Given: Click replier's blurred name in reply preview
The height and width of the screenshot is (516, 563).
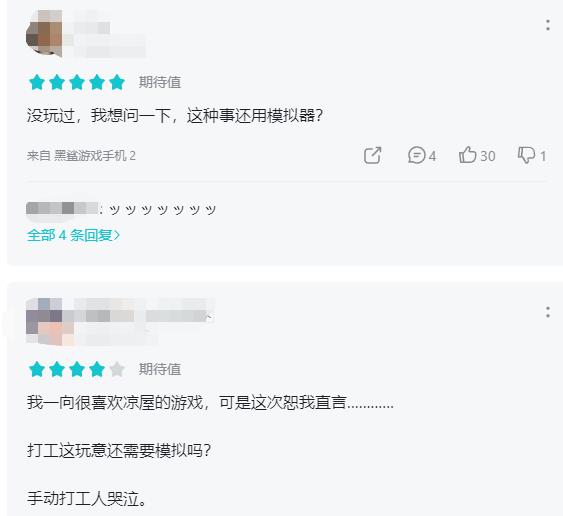Looking at the screenshot, I should (62, 208).
